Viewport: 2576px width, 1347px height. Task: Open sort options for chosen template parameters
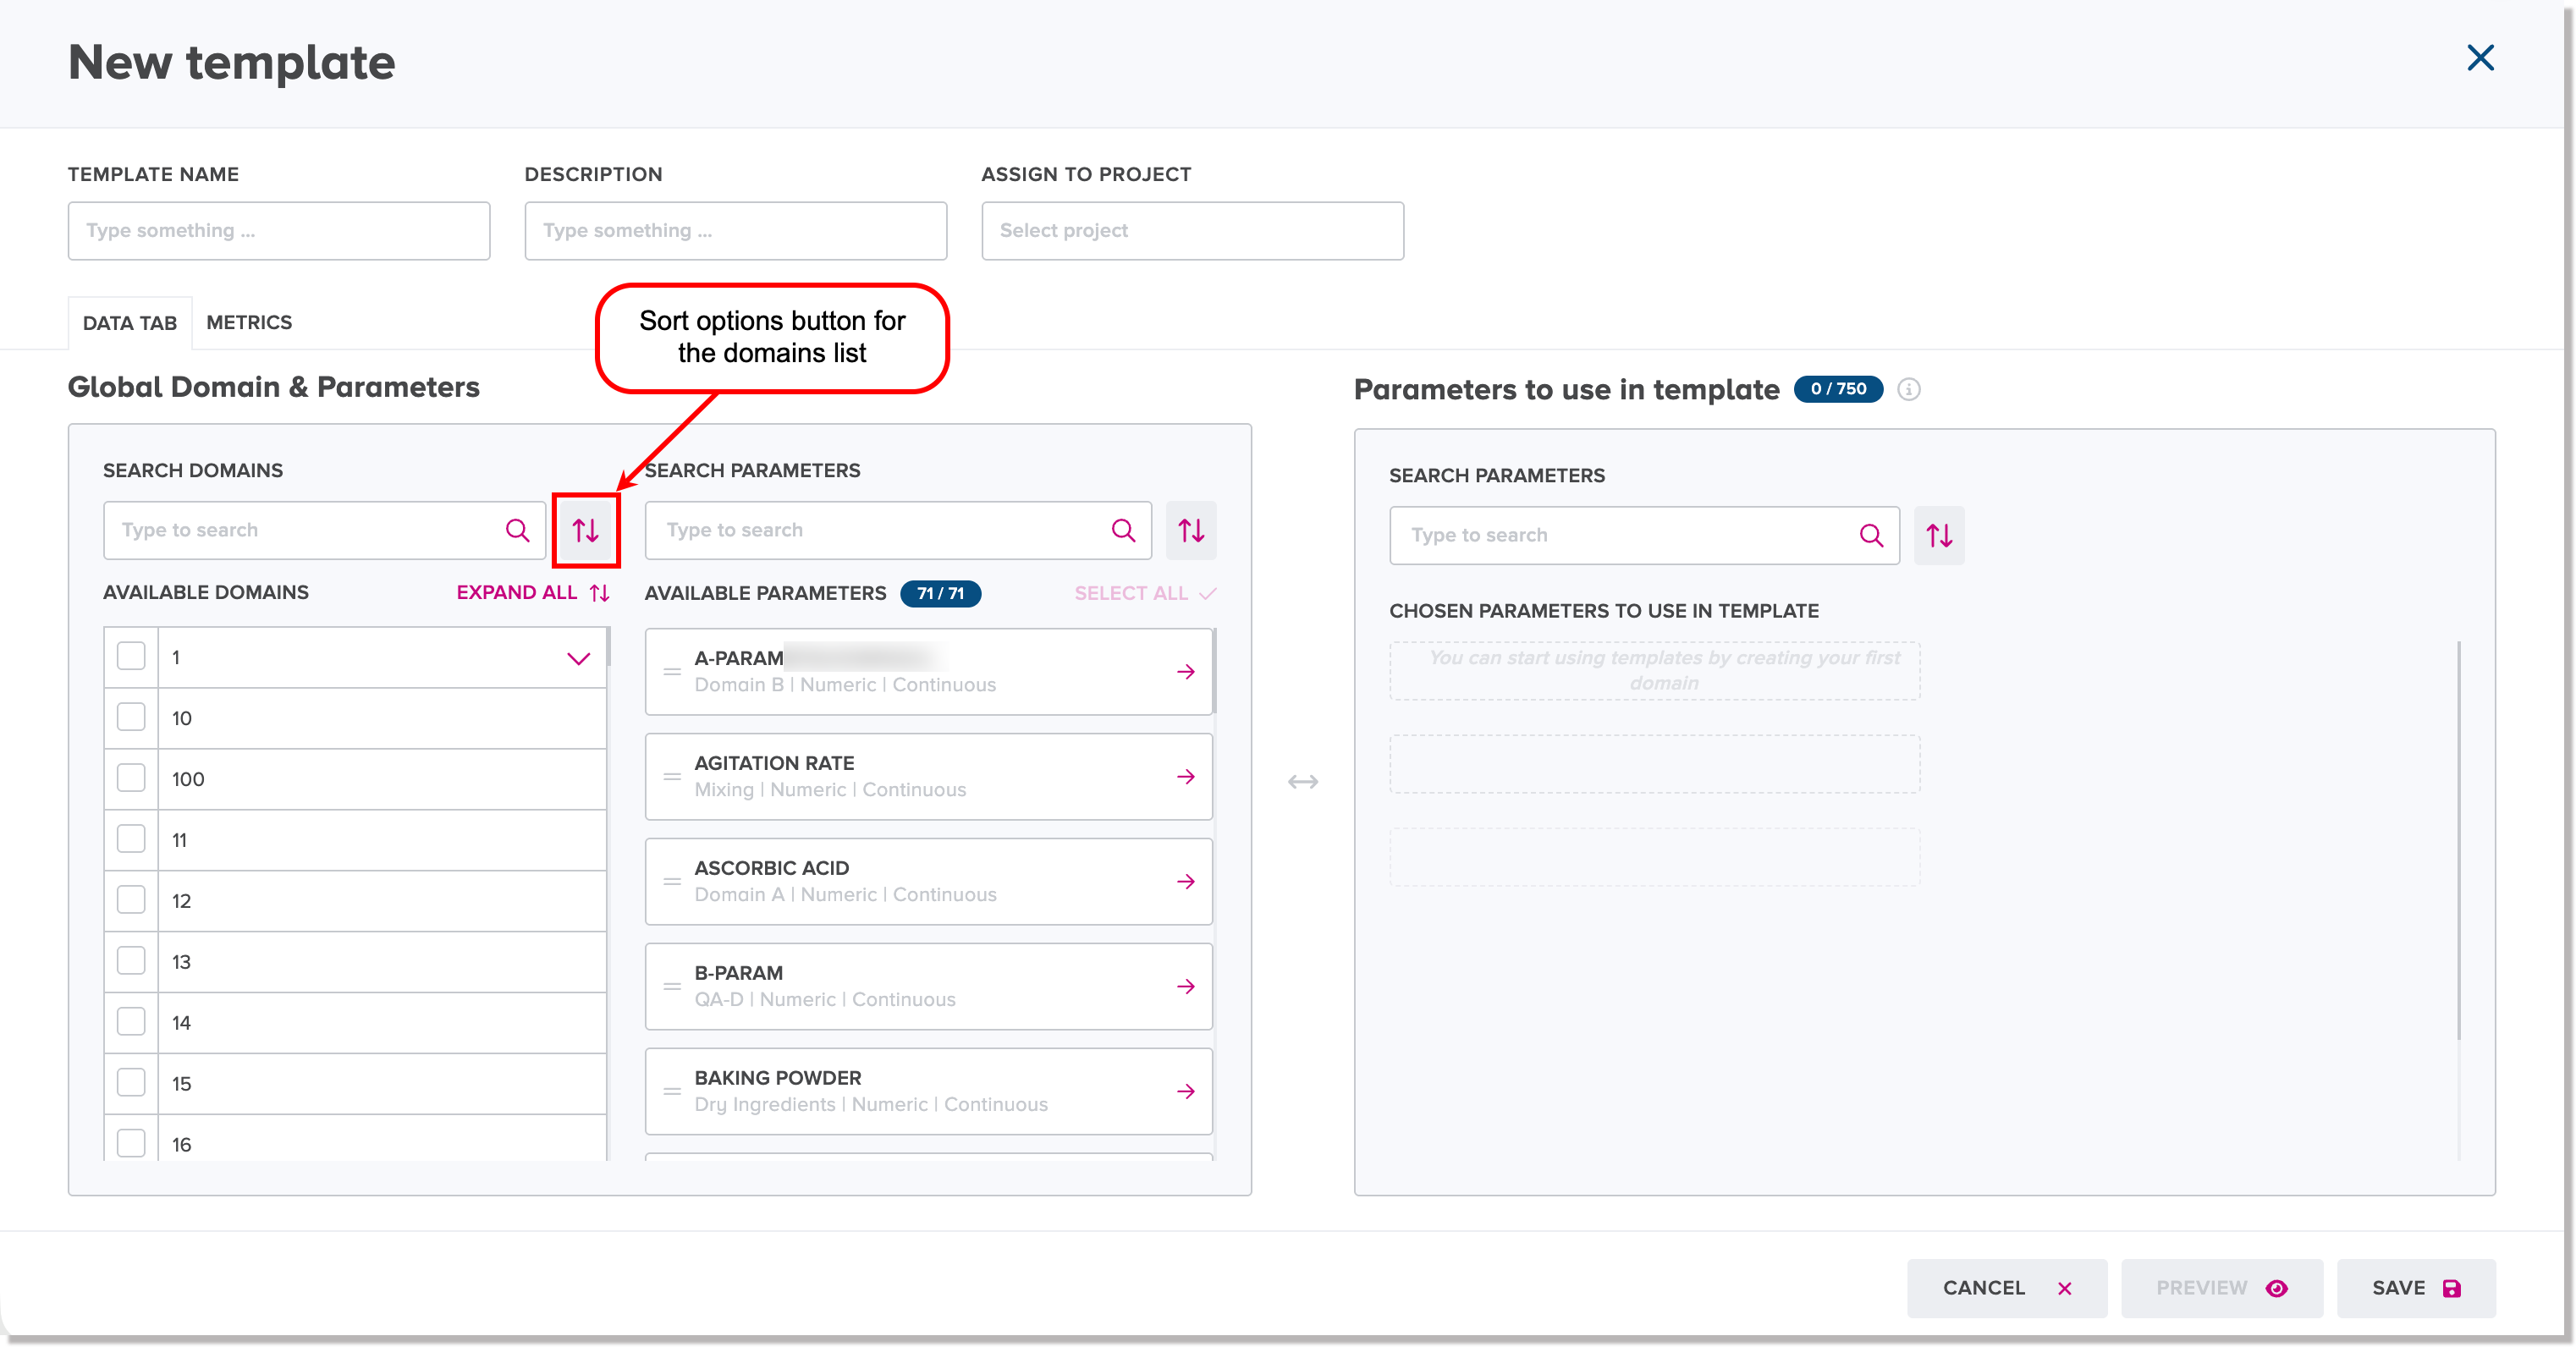point(1939,535)
